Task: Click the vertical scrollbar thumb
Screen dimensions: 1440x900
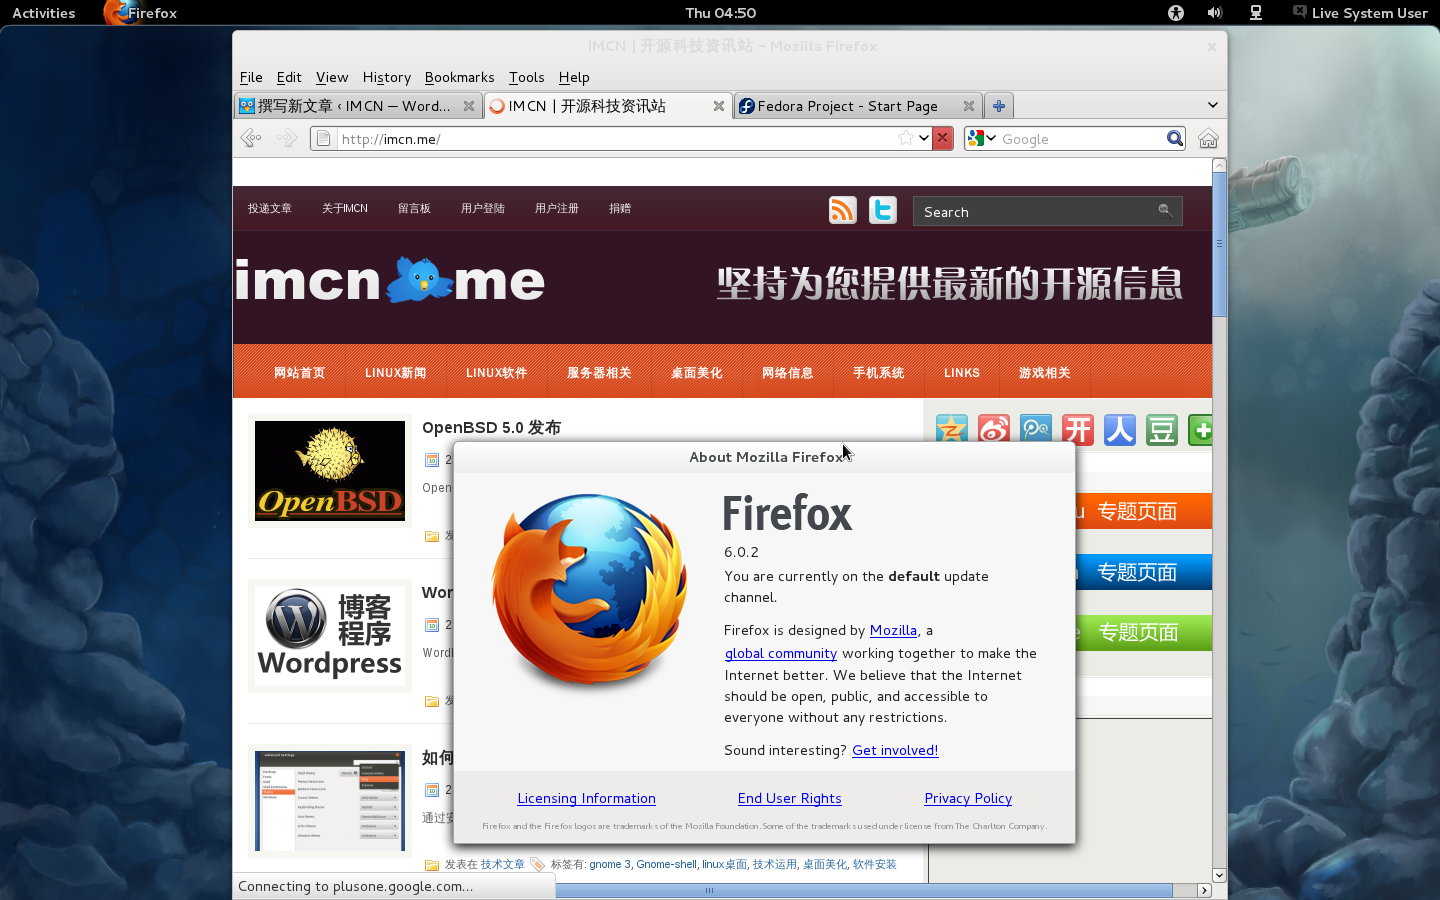Action: [1219, 243]
